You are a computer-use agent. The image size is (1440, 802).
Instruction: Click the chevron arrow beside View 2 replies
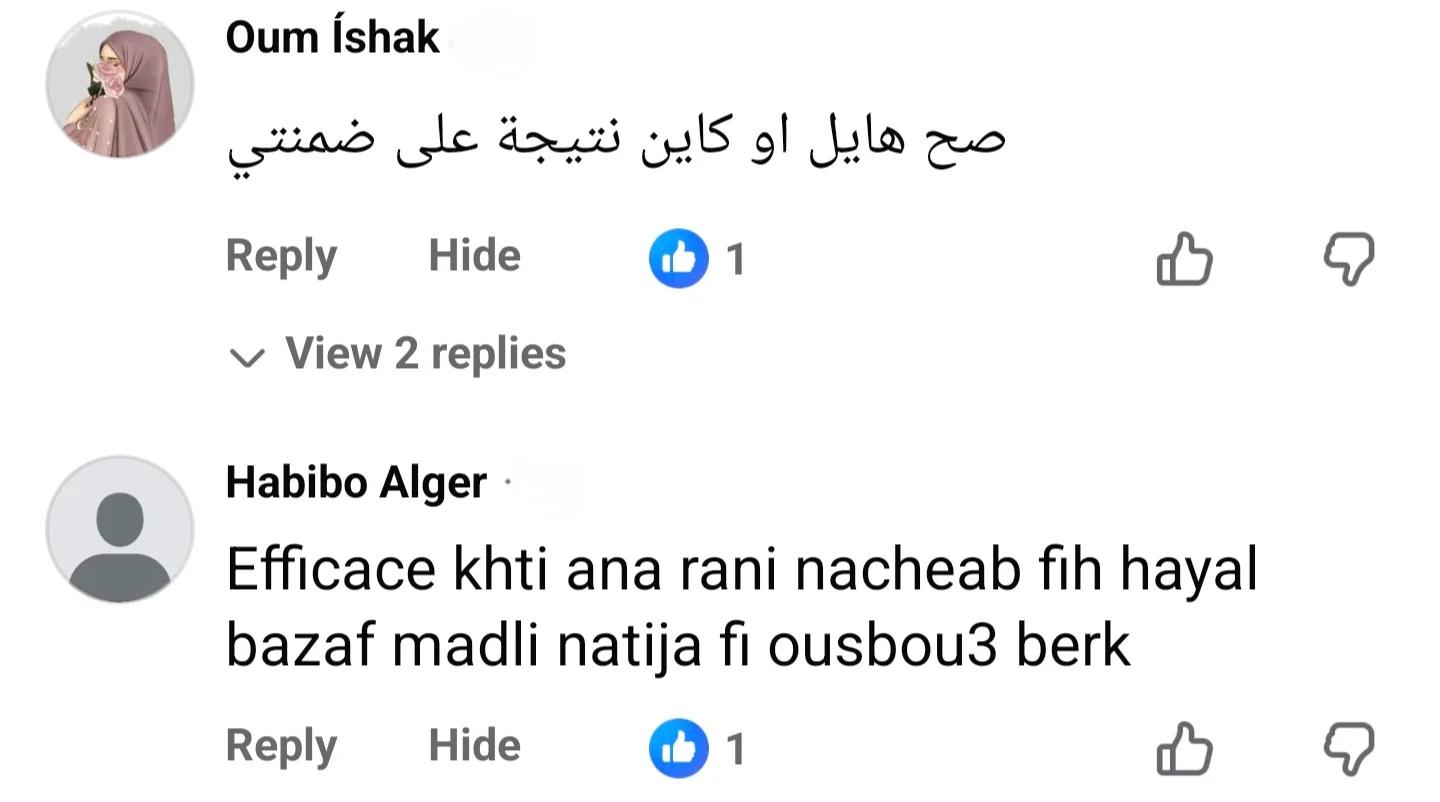[247, 357]
